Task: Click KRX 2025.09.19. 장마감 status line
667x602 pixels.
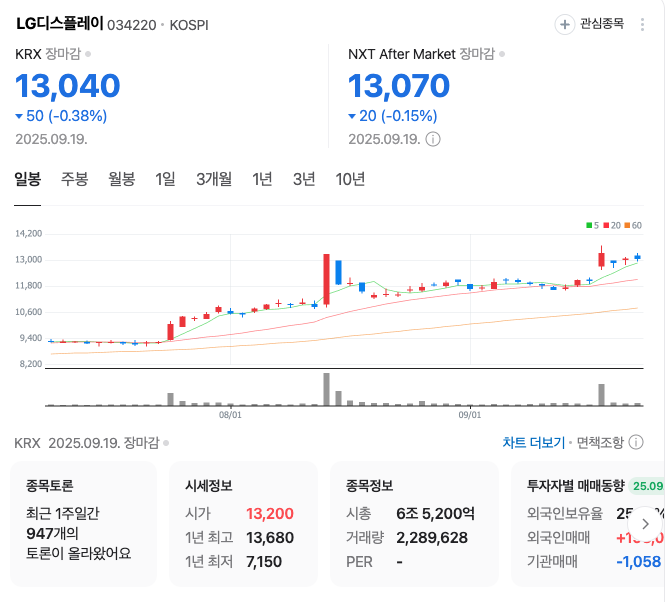Action: 91,443
